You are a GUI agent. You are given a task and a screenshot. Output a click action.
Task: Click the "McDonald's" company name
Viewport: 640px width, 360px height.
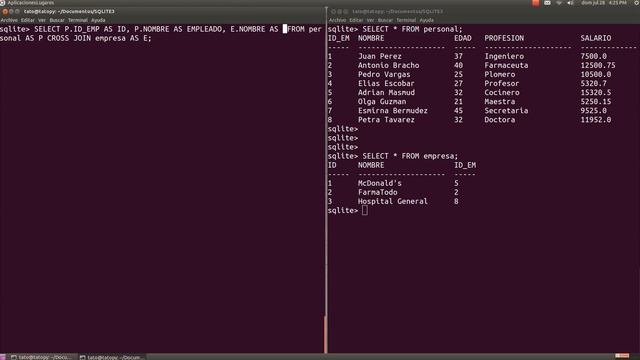point(380,183)
